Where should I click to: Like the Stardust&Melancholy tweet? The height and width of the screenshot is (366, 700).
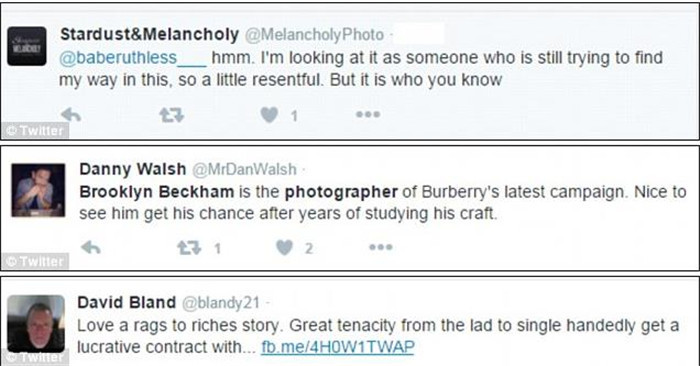pyautogui.click(x=269, y=115)
